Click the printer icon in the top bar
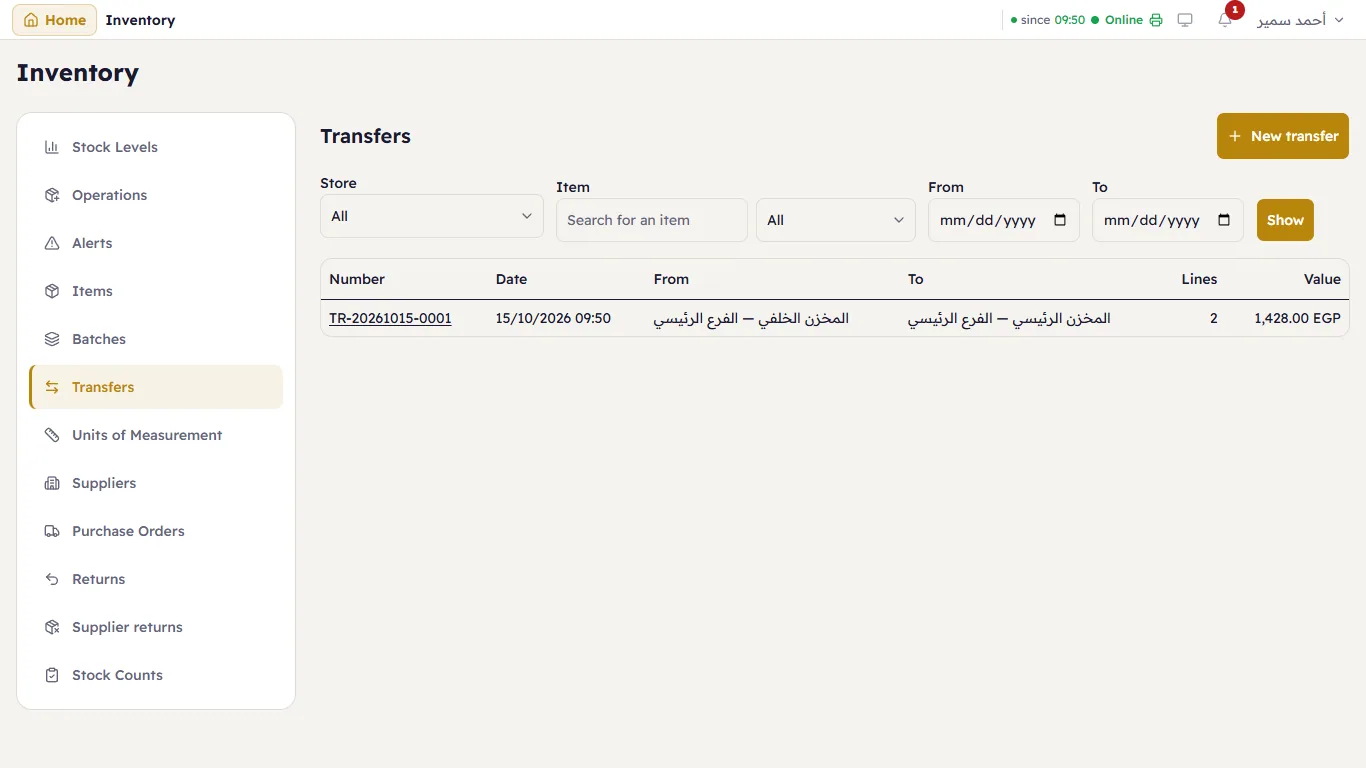The image size is (1366, 768). [x=1156, y=20]
